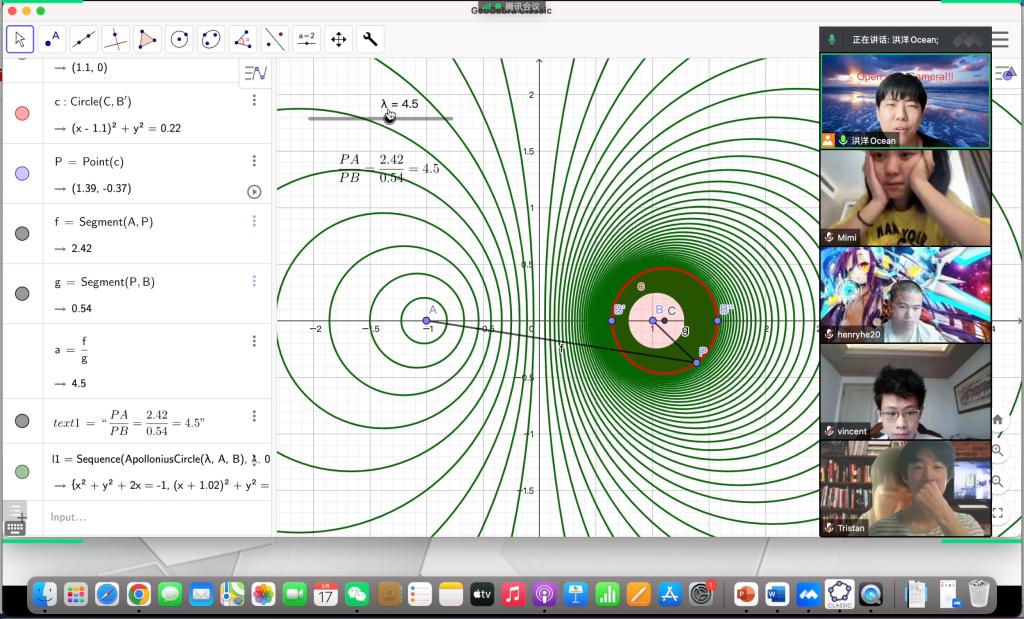Open Google Chrome from the dock
This screenshot has width=1024, height=619.
tap(138, 594)
